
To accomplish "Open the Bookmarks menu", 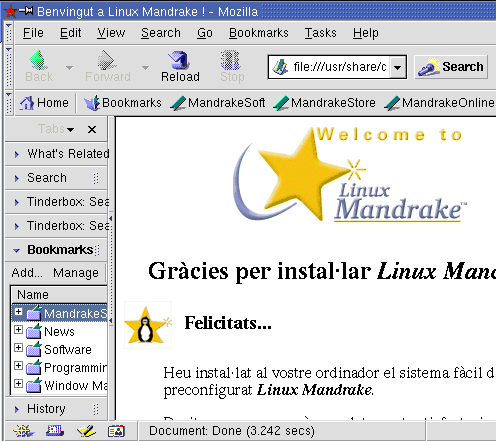I will pos(259,33).
